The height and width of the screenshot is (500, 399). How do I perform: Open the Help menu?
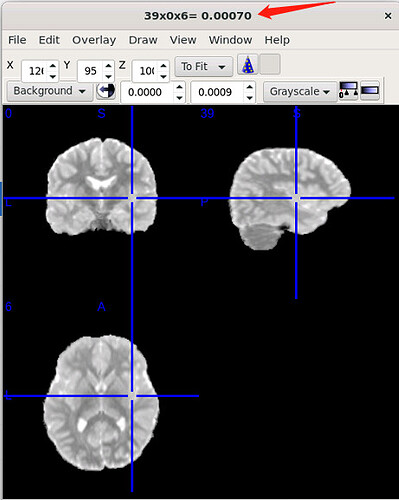pos(277,40)
